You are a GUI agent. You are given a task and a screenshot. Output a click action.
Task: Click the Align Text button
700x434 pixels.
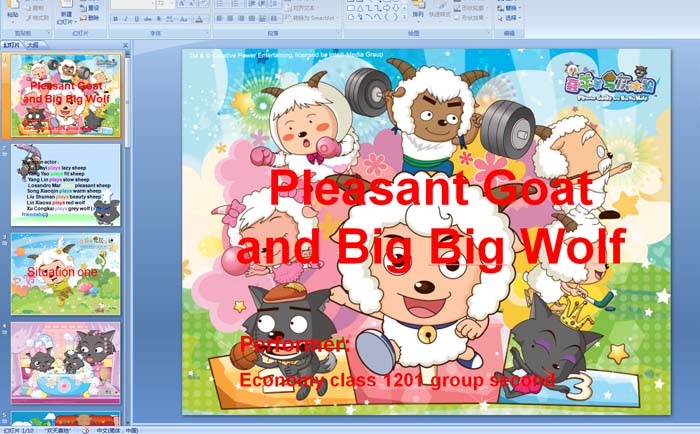(x=302, y=8)
